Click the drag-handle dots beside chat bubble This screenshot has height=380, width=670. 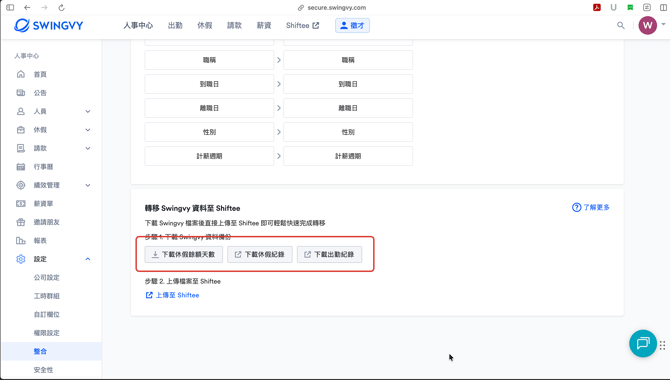662,345
